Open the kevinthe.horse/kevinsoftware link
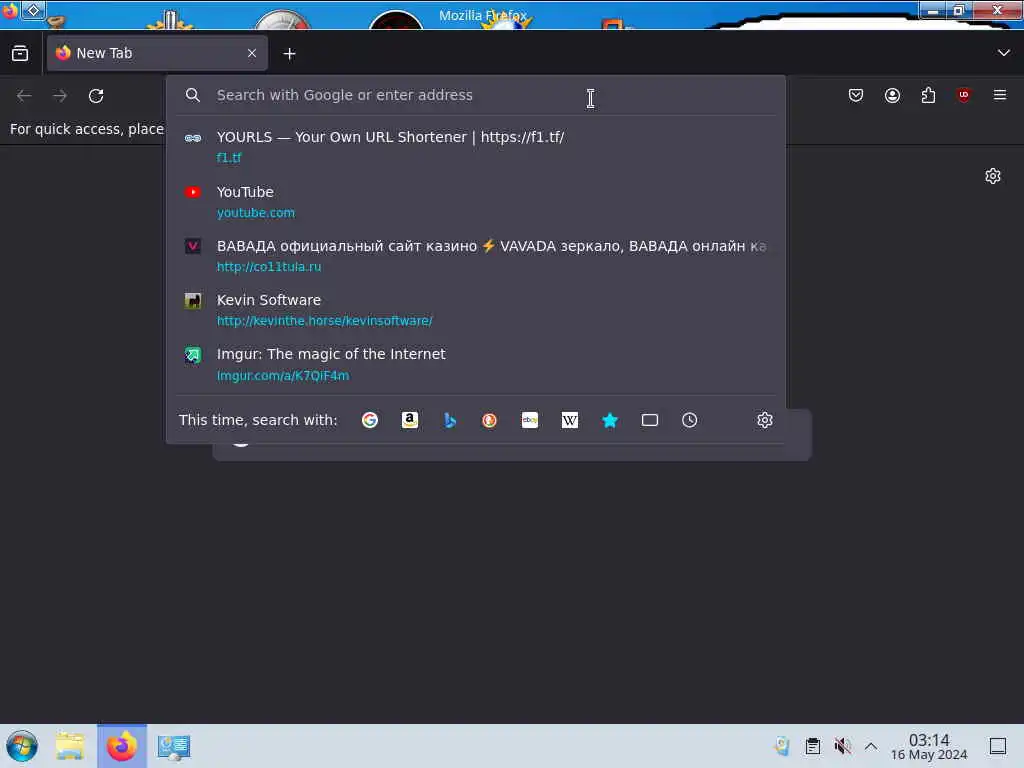1024x768 pixels. pos(325,321)
